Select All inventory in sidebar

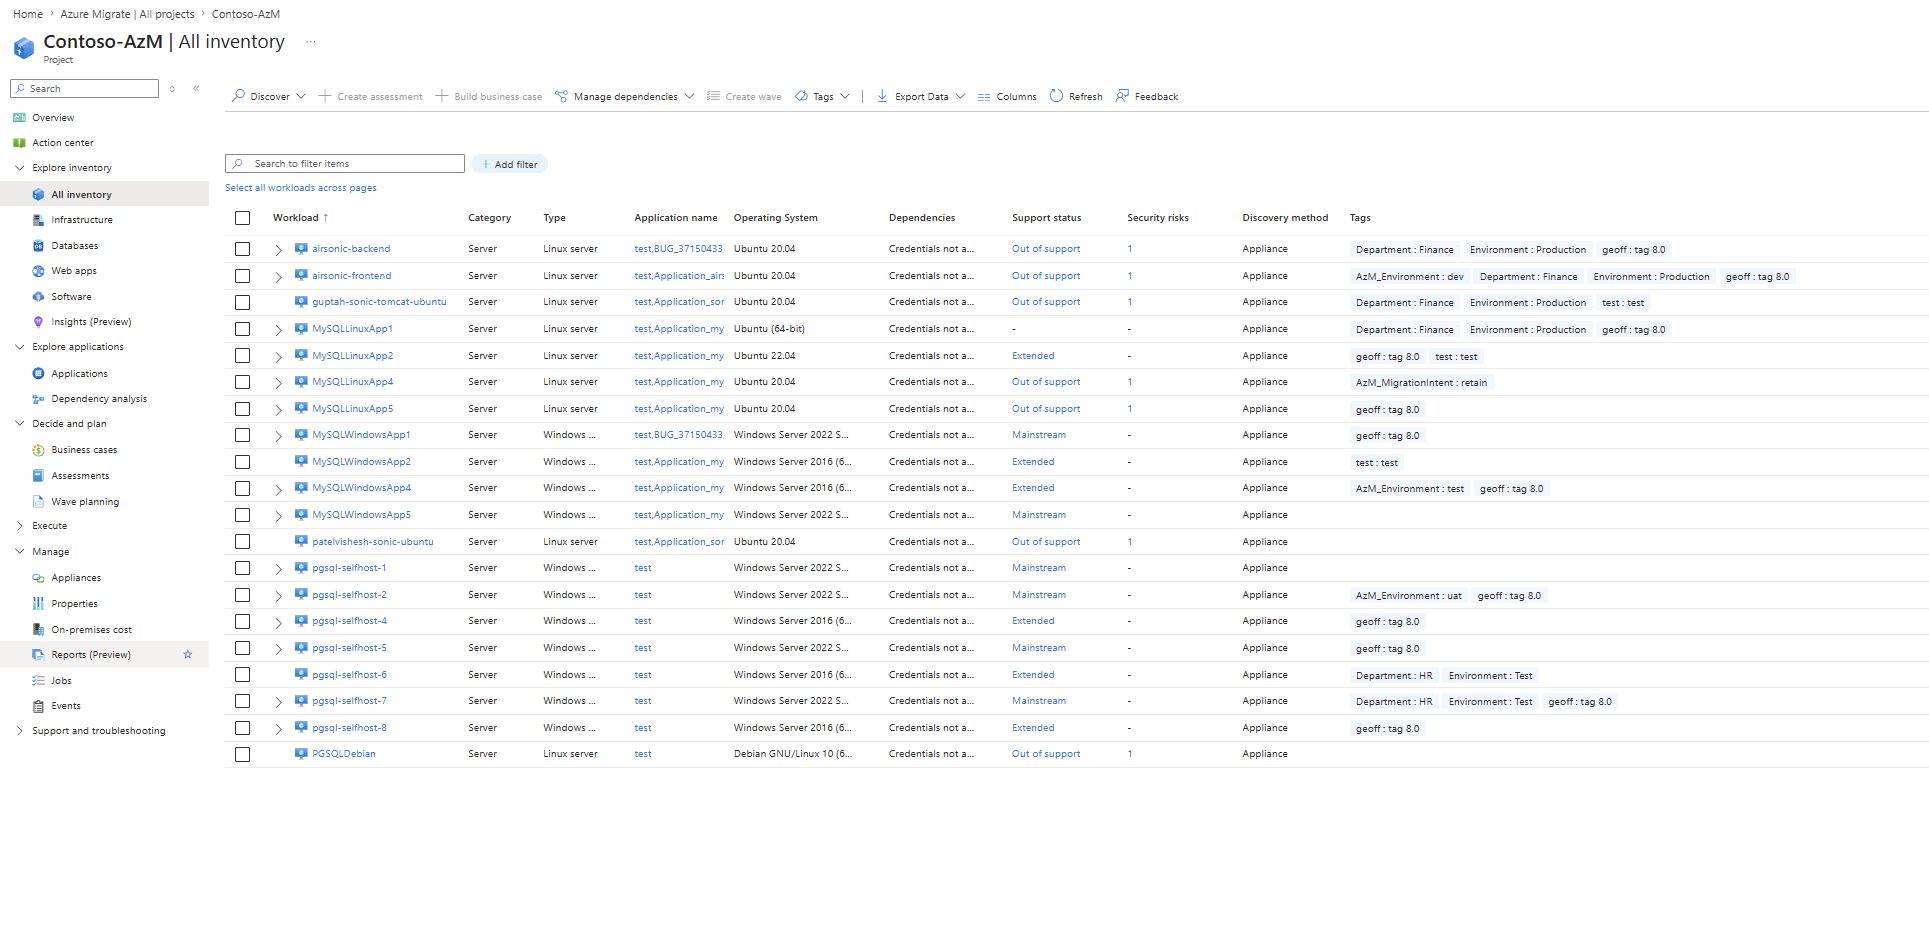(81, 195)
